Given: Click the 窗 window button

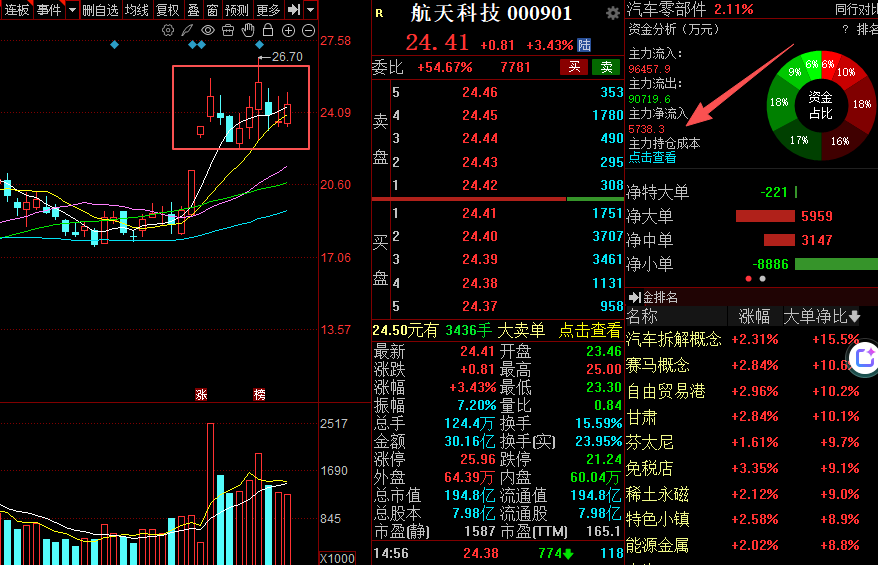Looking at the screenshot, I should point(212,10).
